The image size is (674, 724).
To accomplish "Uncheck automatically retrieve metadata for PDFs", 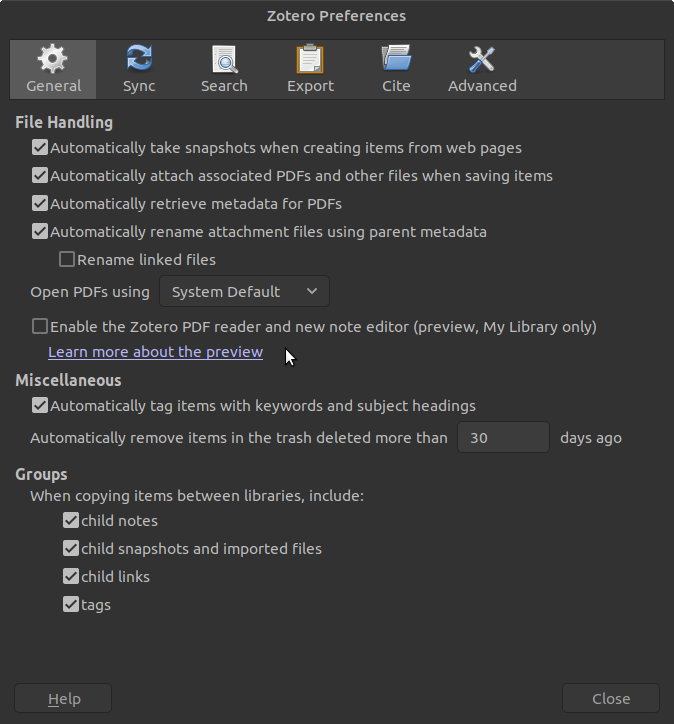I will point(40,204).
